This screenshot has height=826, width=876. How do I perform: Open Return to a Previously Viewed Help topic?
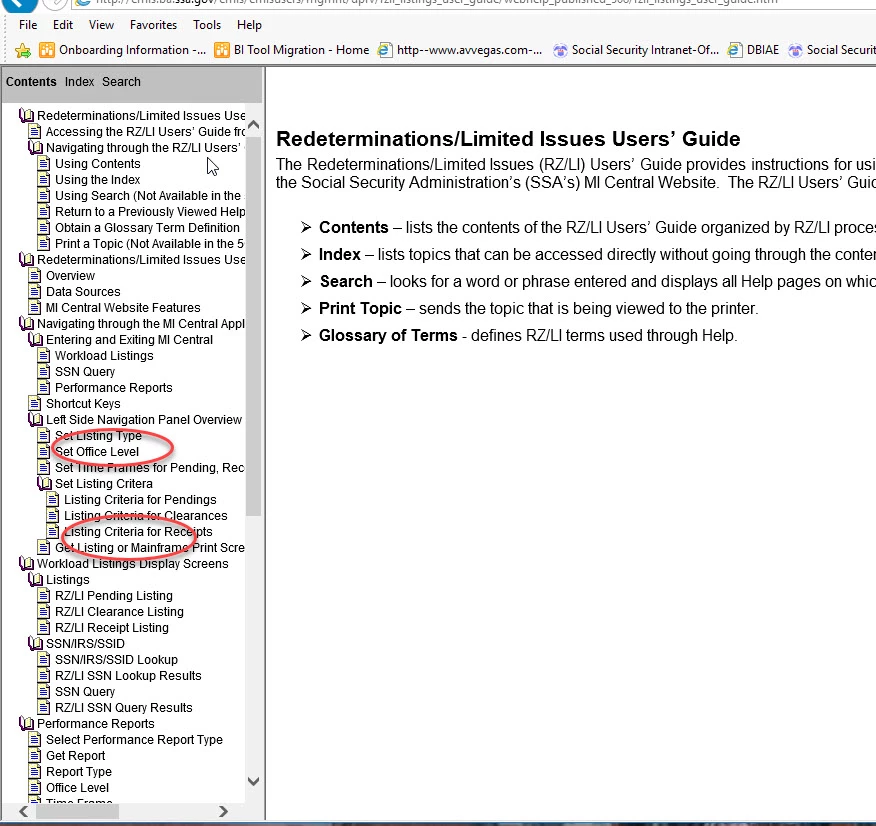click(x=150, y=212)
